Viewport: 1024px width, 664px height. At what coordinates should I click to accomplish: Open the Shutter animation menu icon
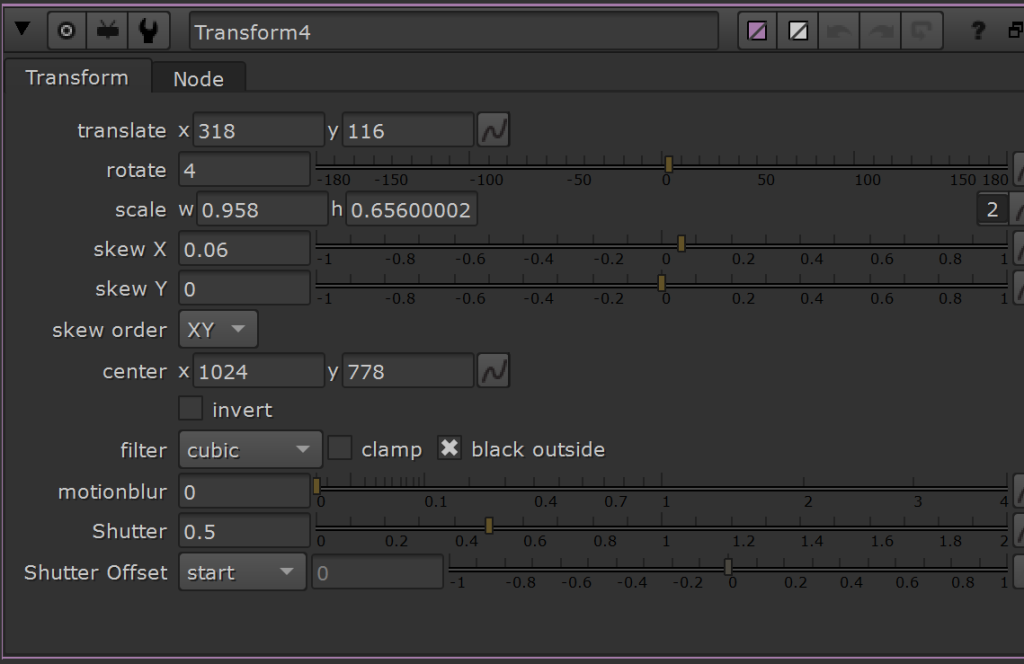[1018, 531]
